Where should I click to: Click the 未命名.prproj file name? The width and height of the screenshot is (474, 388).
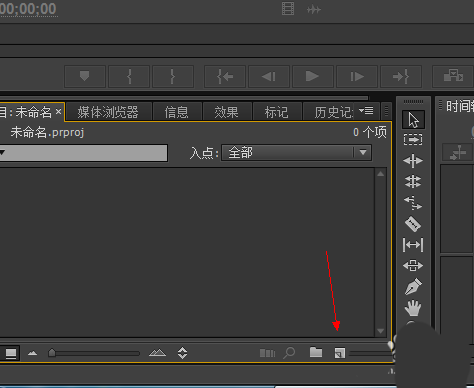pos(47,133)
